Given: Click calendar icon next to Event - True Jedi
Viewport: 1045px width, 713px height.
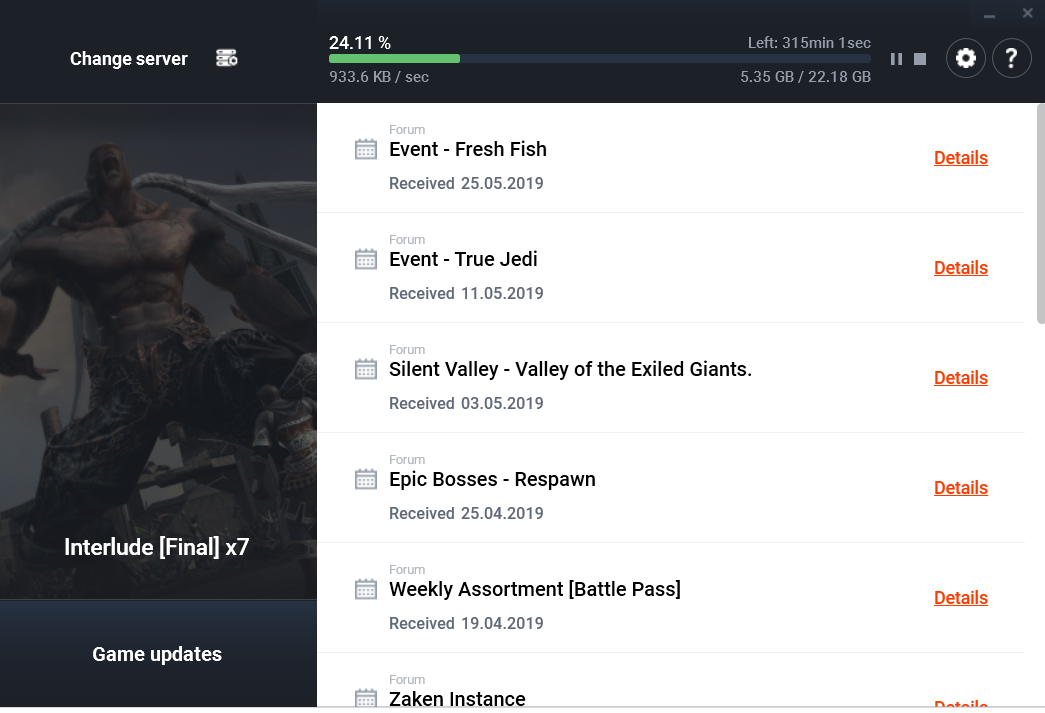Looking at the screenshot, I should coord(366,260).
